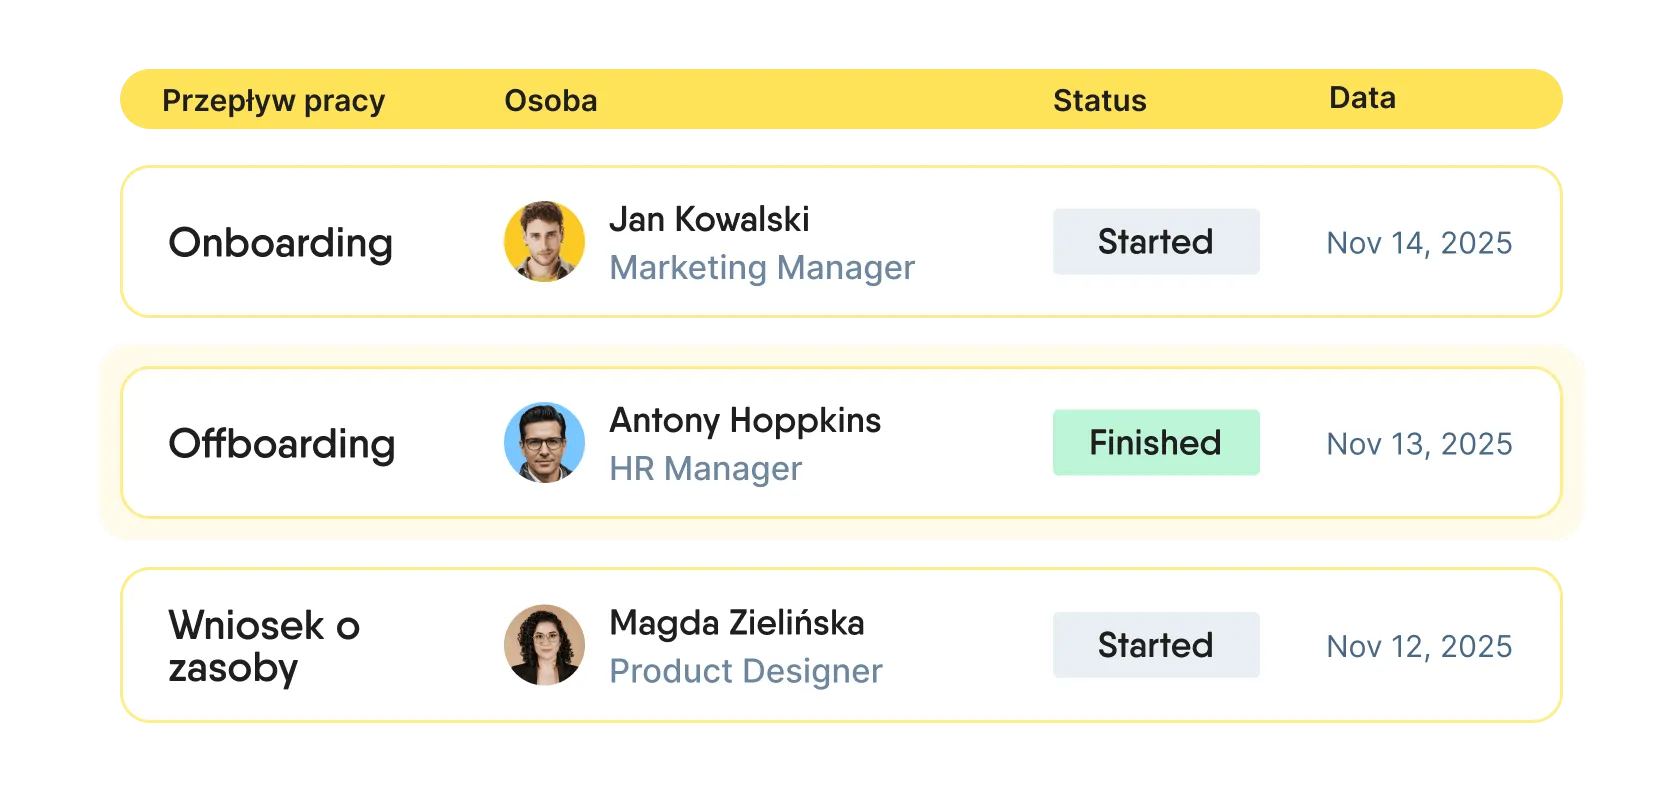The width and height of the screenshot is (1680, 792).
Task: Click the Marketing Manager job title
Action: (x=761, y=268)
